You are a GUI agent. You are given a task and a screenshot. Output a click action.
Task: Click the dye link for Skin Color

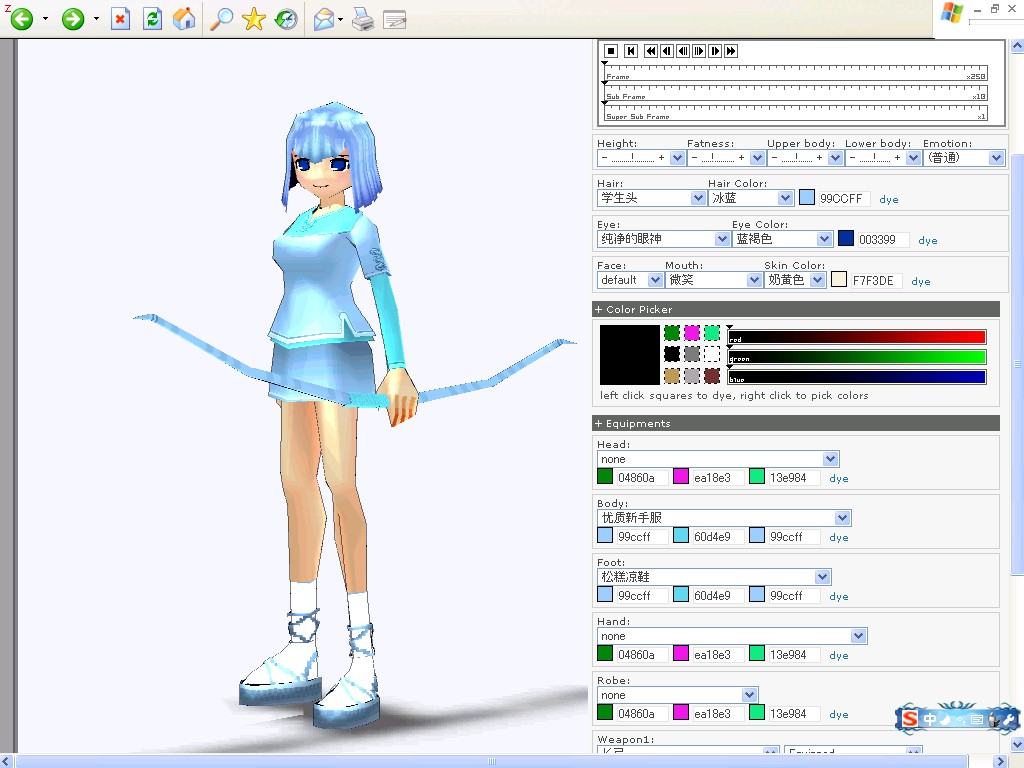click(921, 281)
